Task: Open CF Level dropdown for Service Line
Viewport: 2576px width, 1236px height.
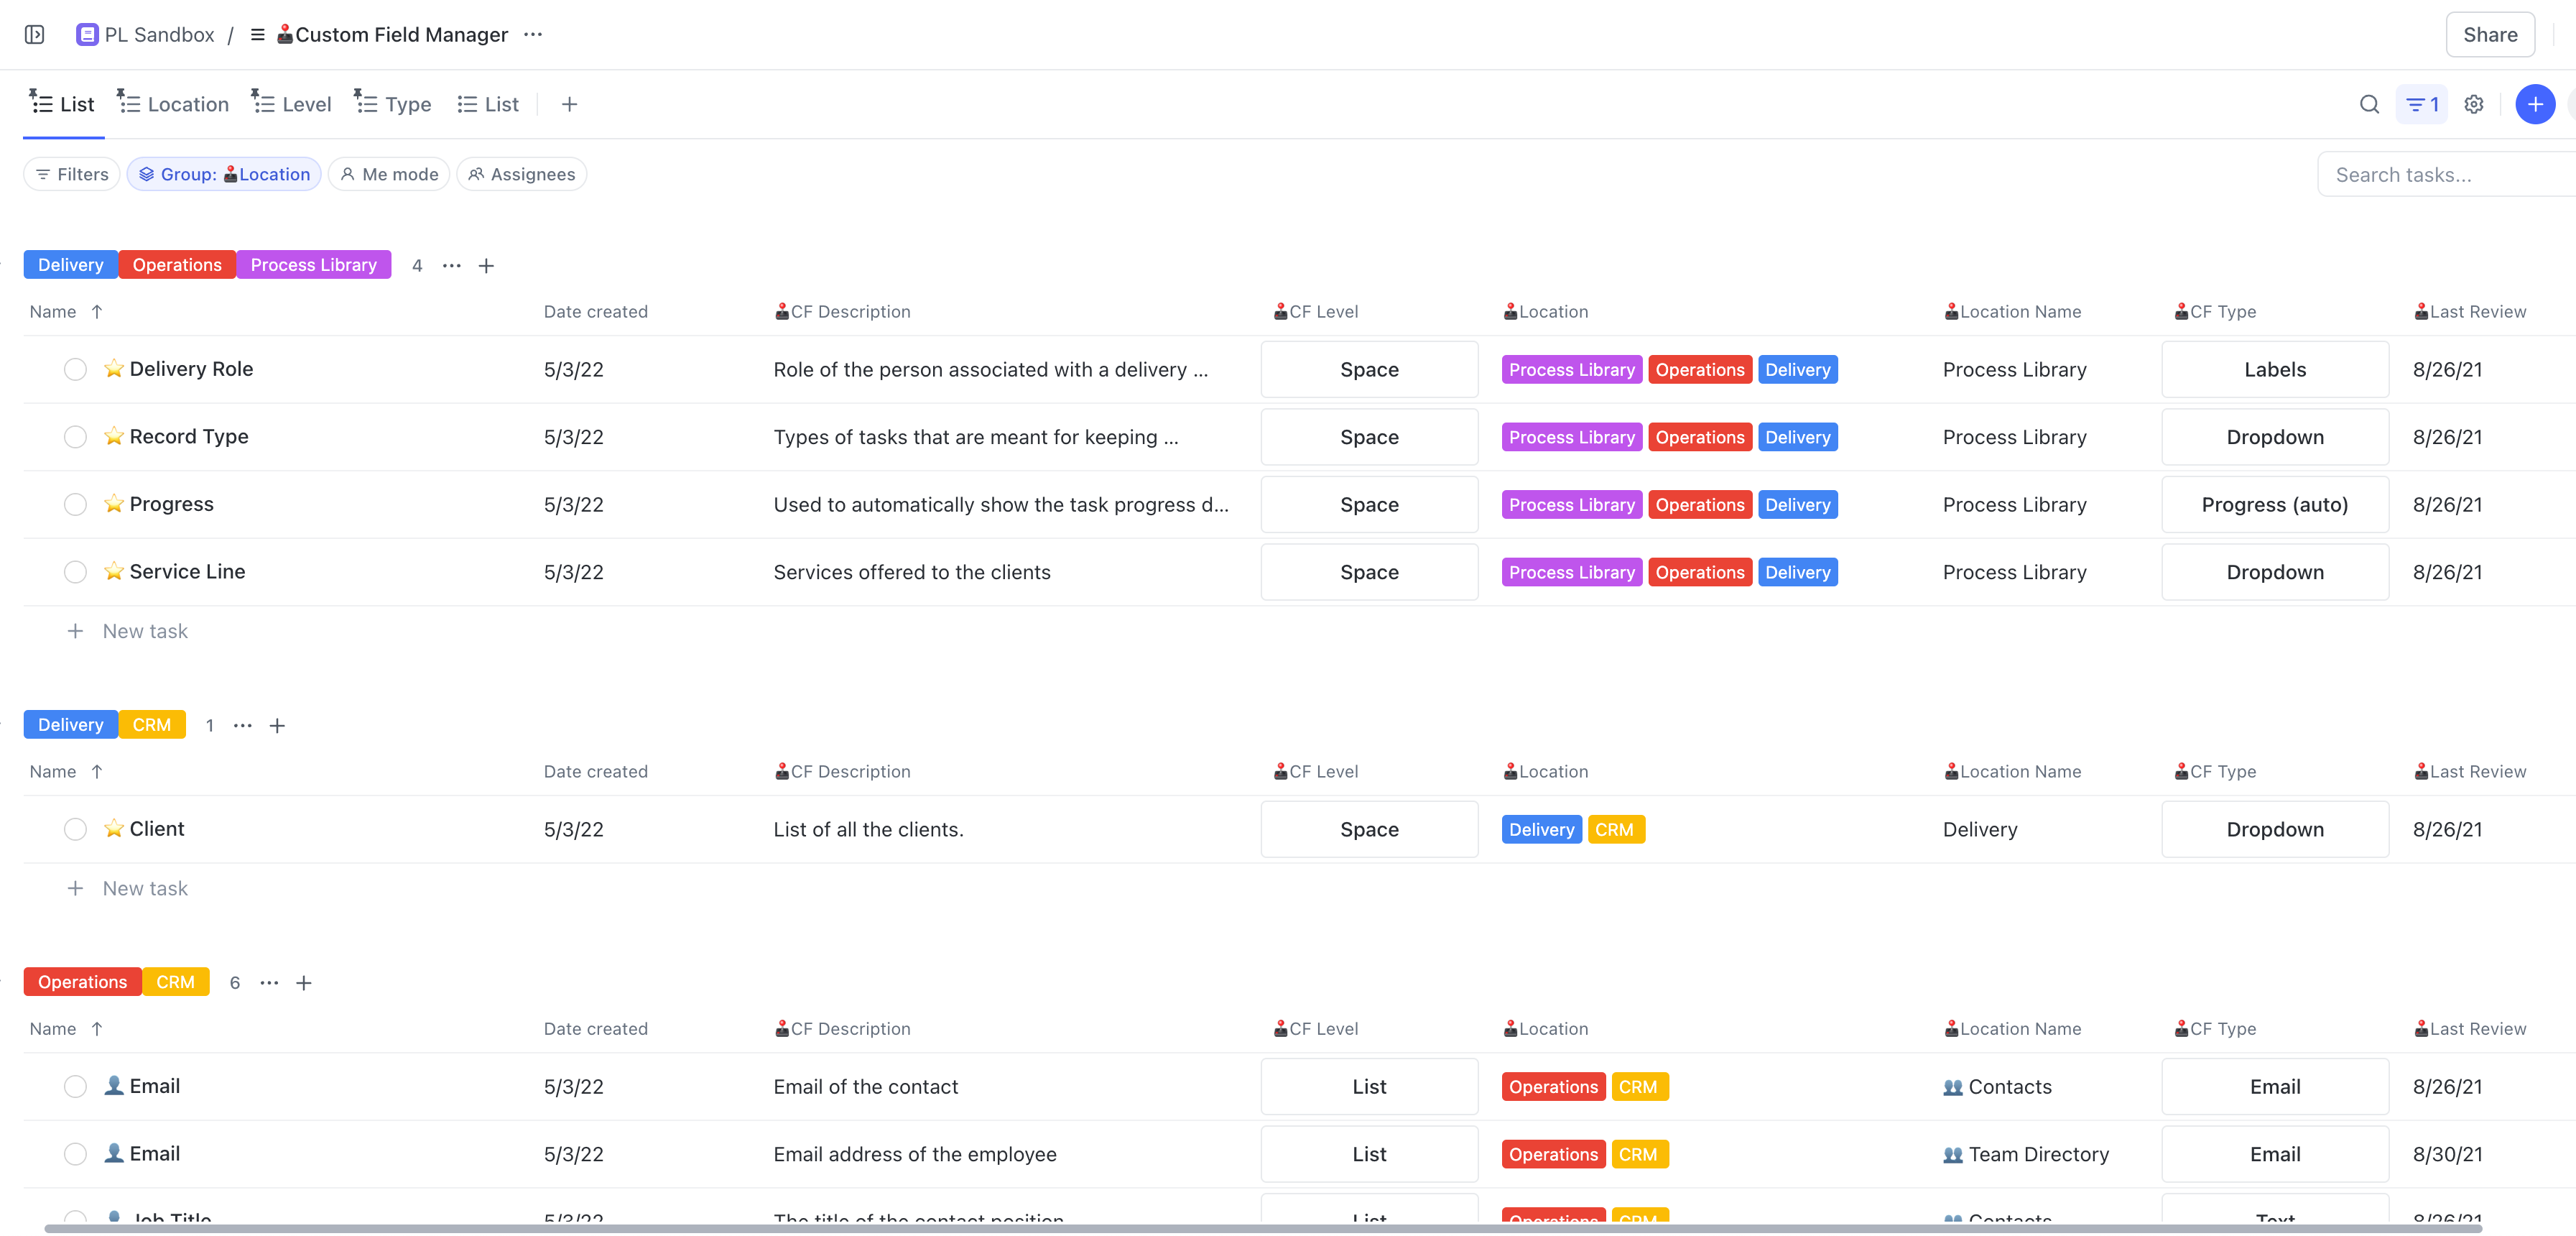Action: coord(1368,572)
